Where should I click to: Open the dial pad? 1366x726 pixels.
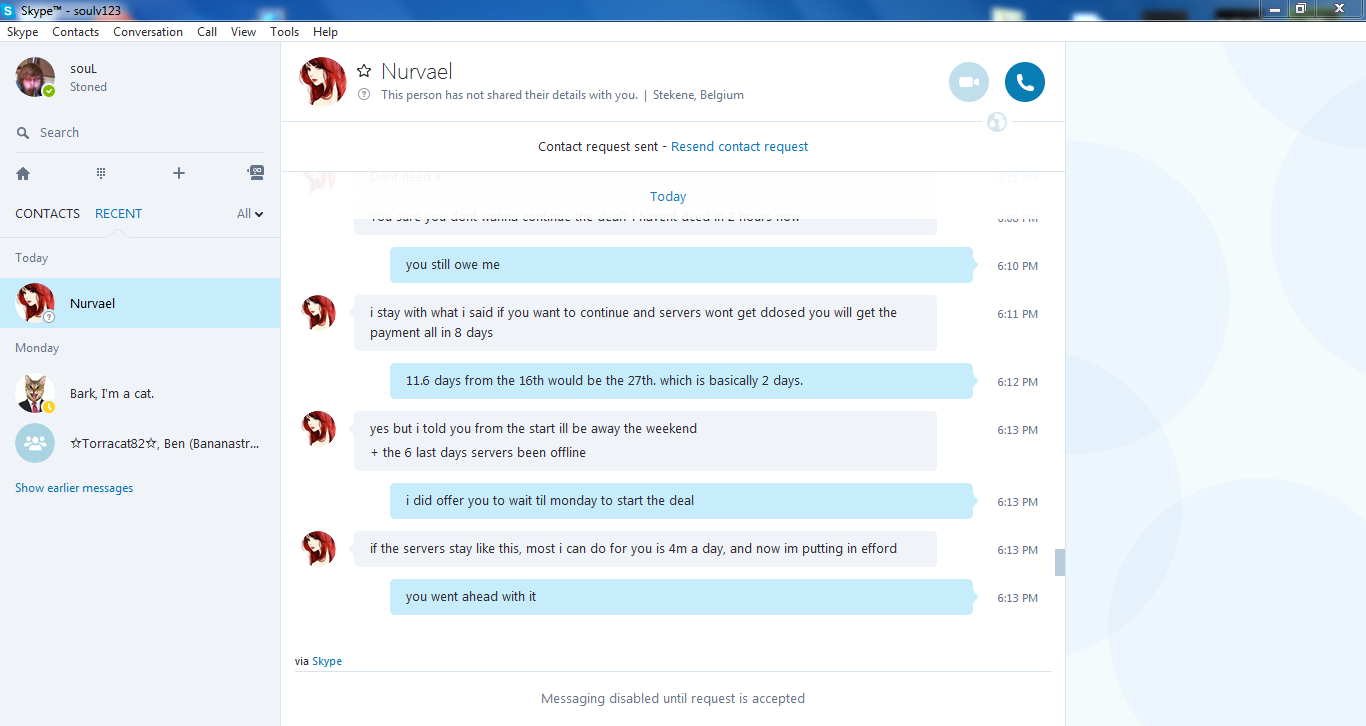coord(101,173)
